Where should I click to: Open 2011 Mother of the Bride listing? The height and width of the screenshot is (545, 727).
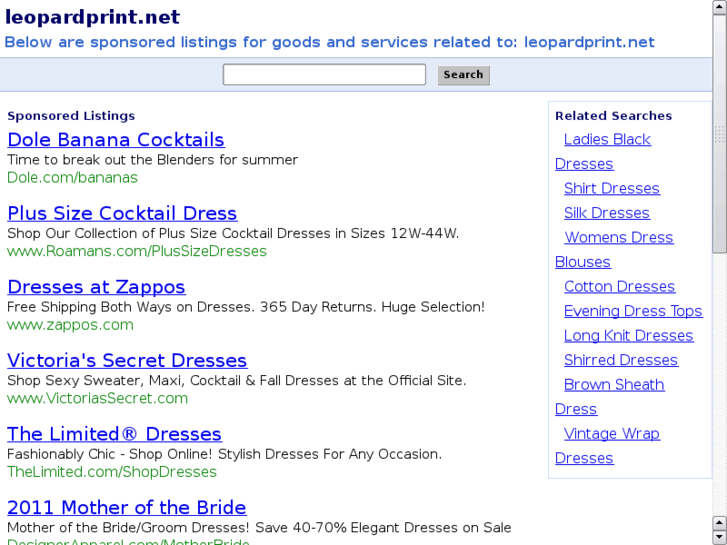[126, 508]
